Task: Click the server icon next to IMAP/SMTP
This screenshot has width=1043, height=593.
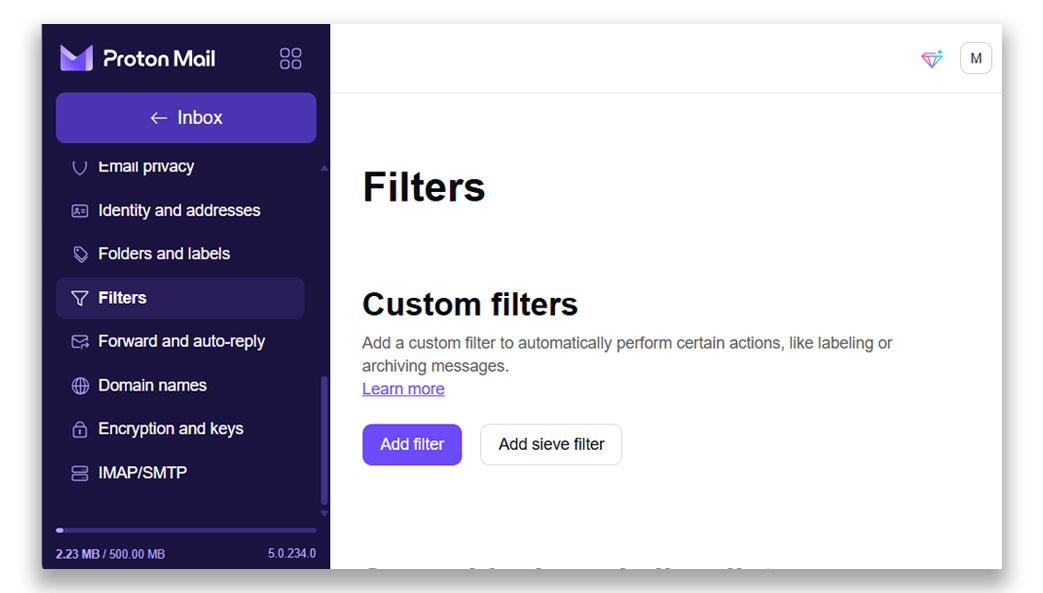Action: coord(80,472)
